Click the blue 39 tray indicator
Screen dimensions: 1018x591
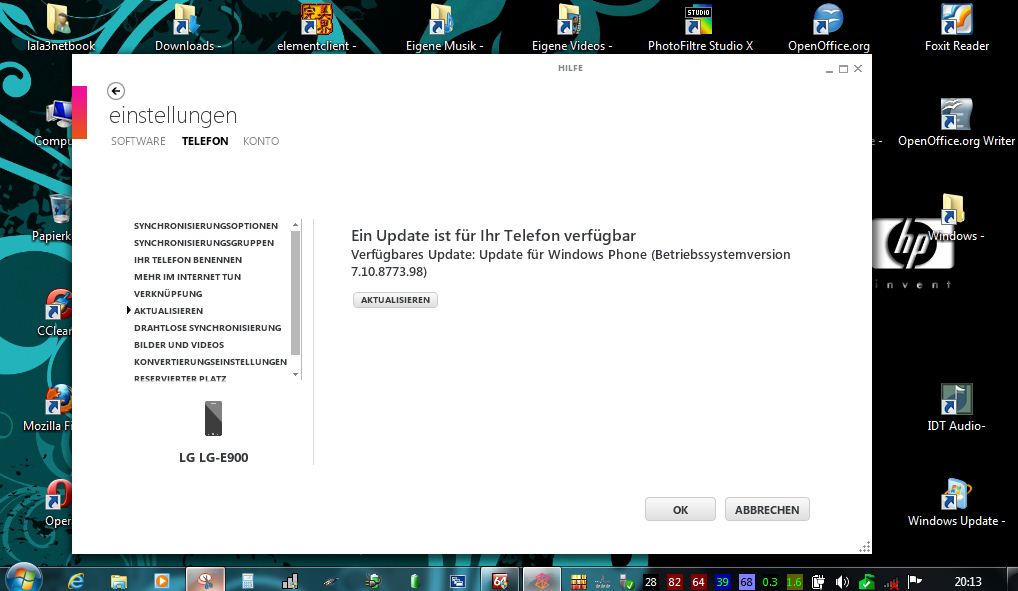(x=722, y=582)
